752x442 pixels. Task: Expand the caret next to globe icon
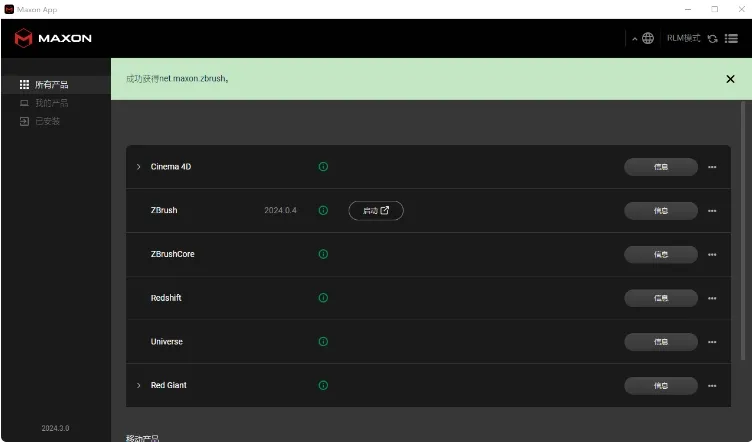[634, 39]
